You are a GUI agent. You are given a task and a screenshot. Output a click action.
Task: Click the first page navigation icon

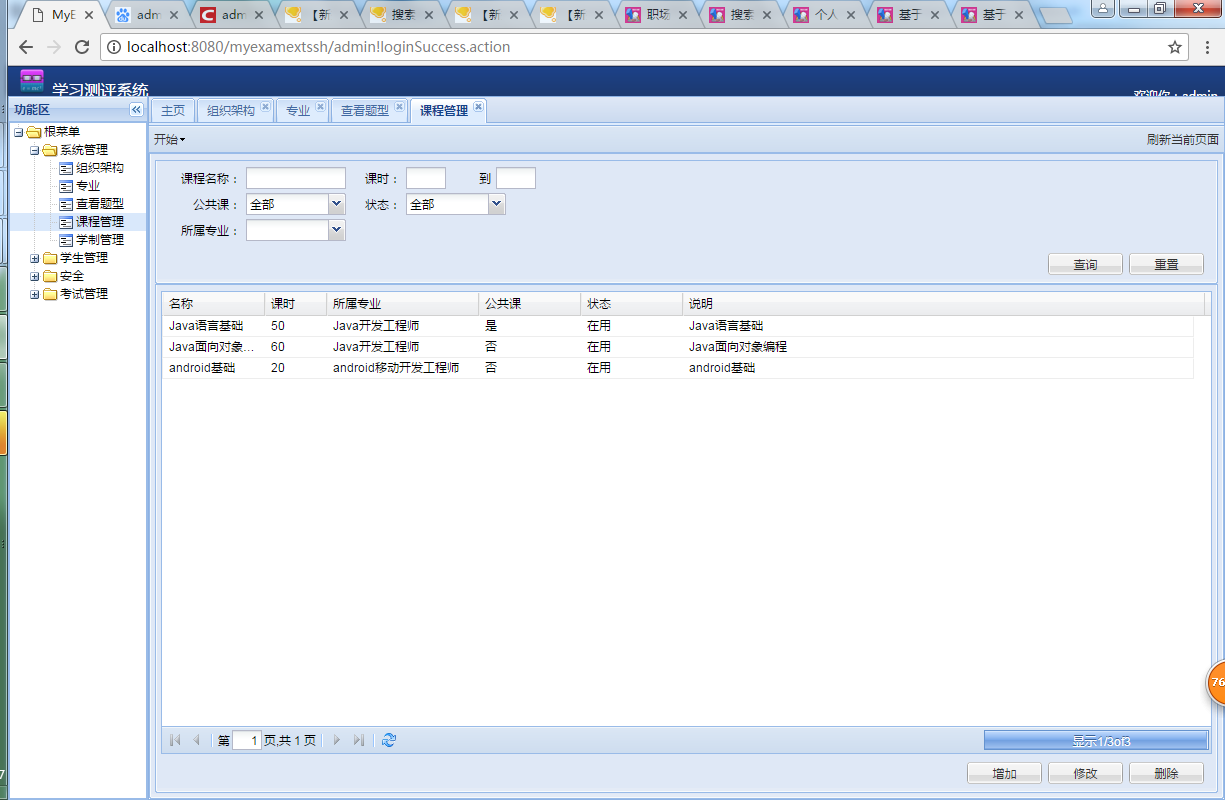coord(174,740)
